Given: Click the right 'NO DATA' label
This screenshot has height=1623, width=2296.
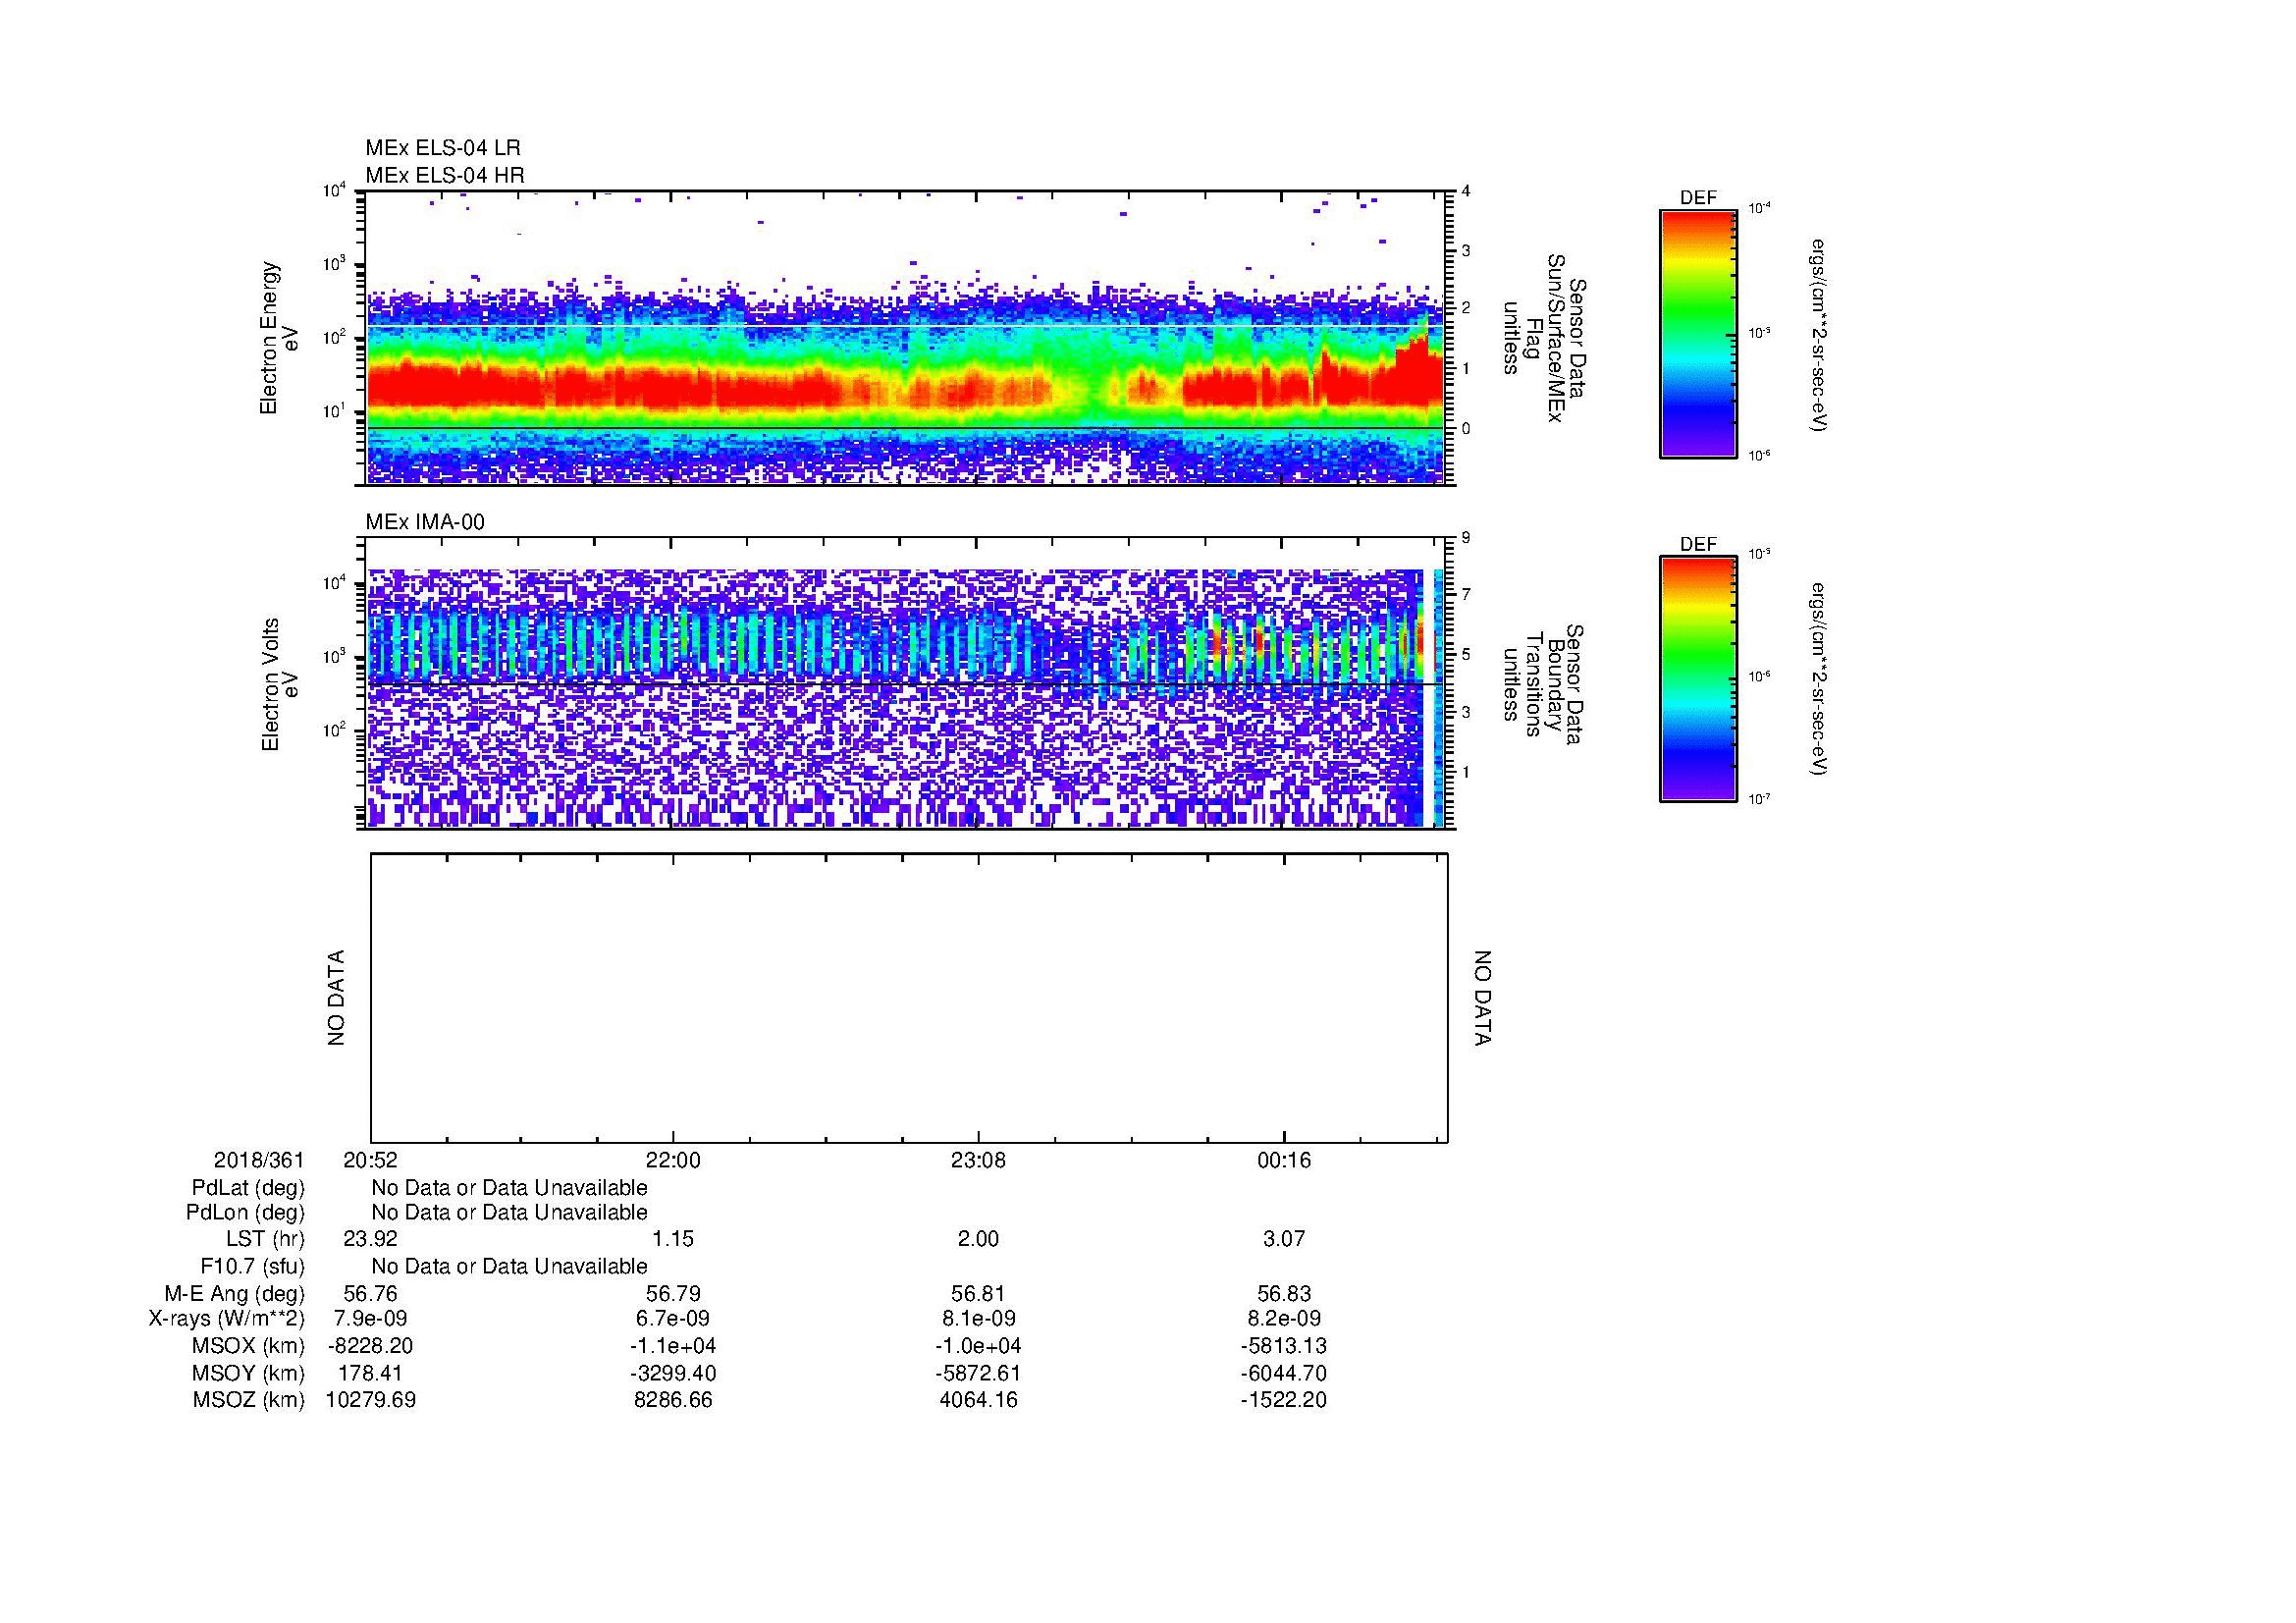Looking at the screenshot, I should pyautogui.click(x=1482, y=998).
